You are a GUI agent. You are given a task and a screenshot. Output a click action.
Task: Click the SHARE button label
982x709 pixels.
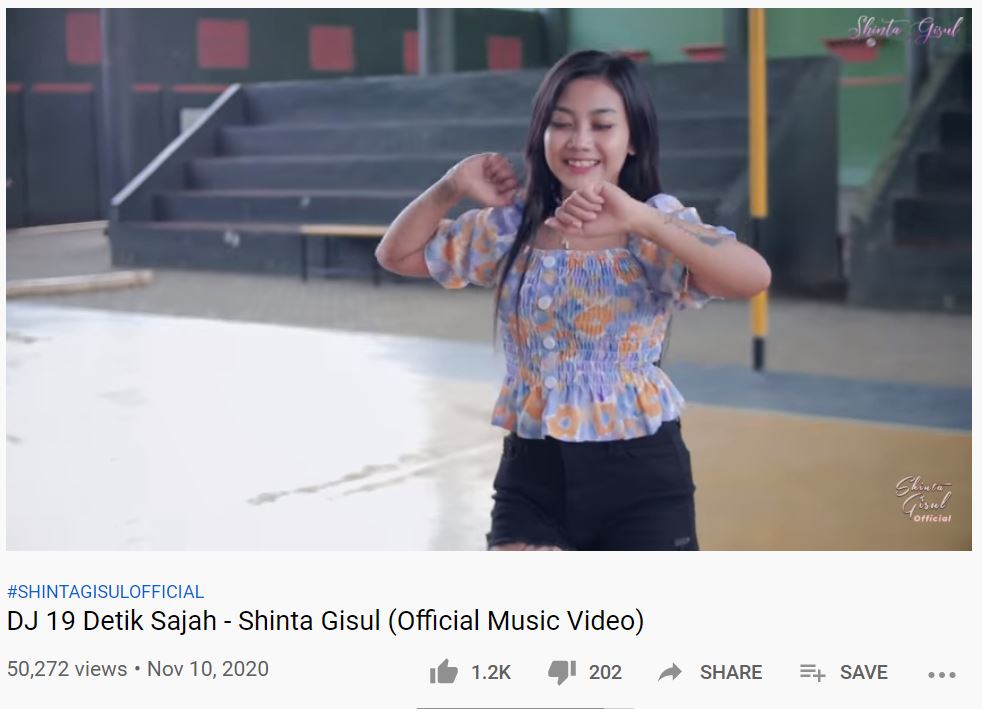pos(731,673)
